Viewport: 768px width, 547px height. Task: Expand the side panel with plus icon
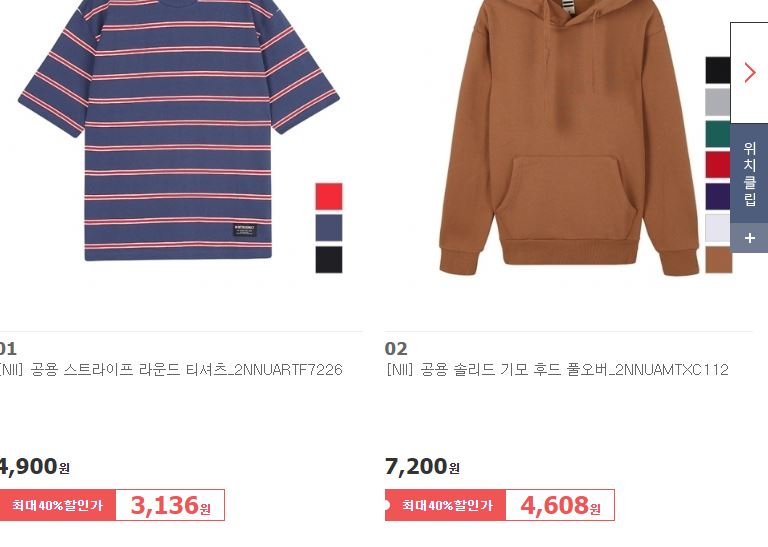click(x=749, y=238)
